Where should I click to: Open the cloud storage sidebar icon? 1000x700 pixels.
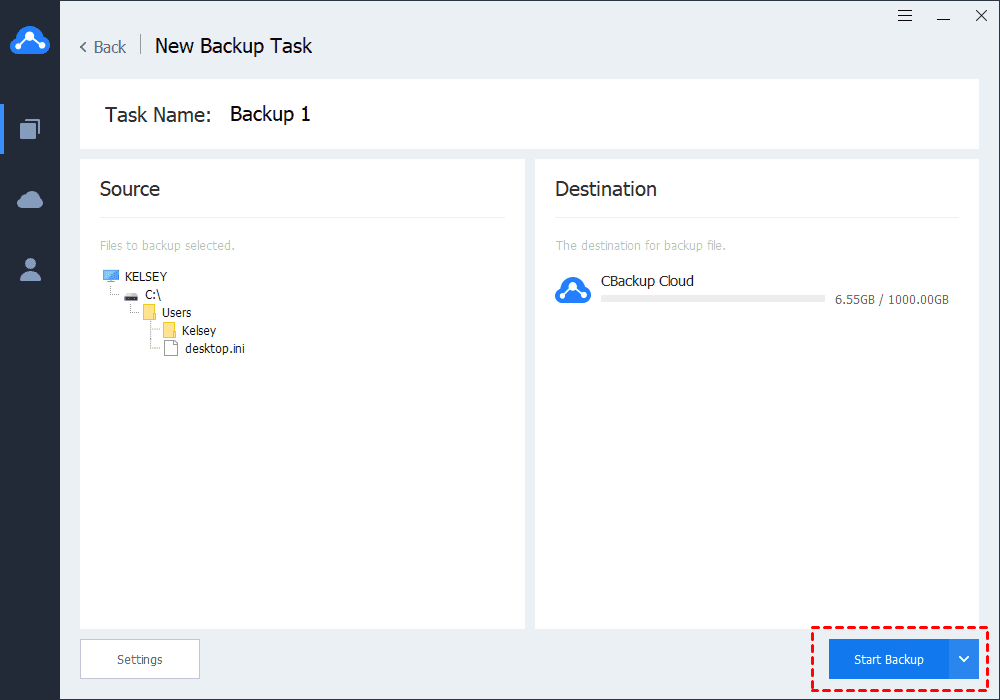point(30,200)
